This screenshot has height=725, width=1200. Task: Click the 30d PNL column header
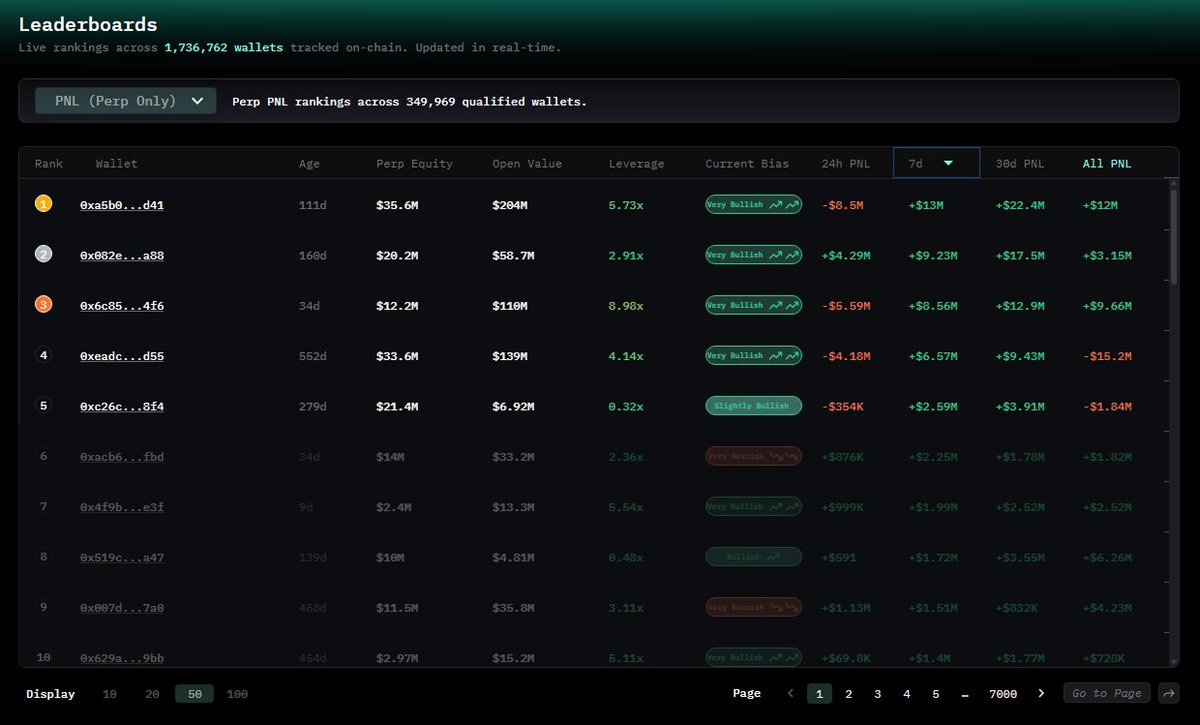(x=1019, y=163)
